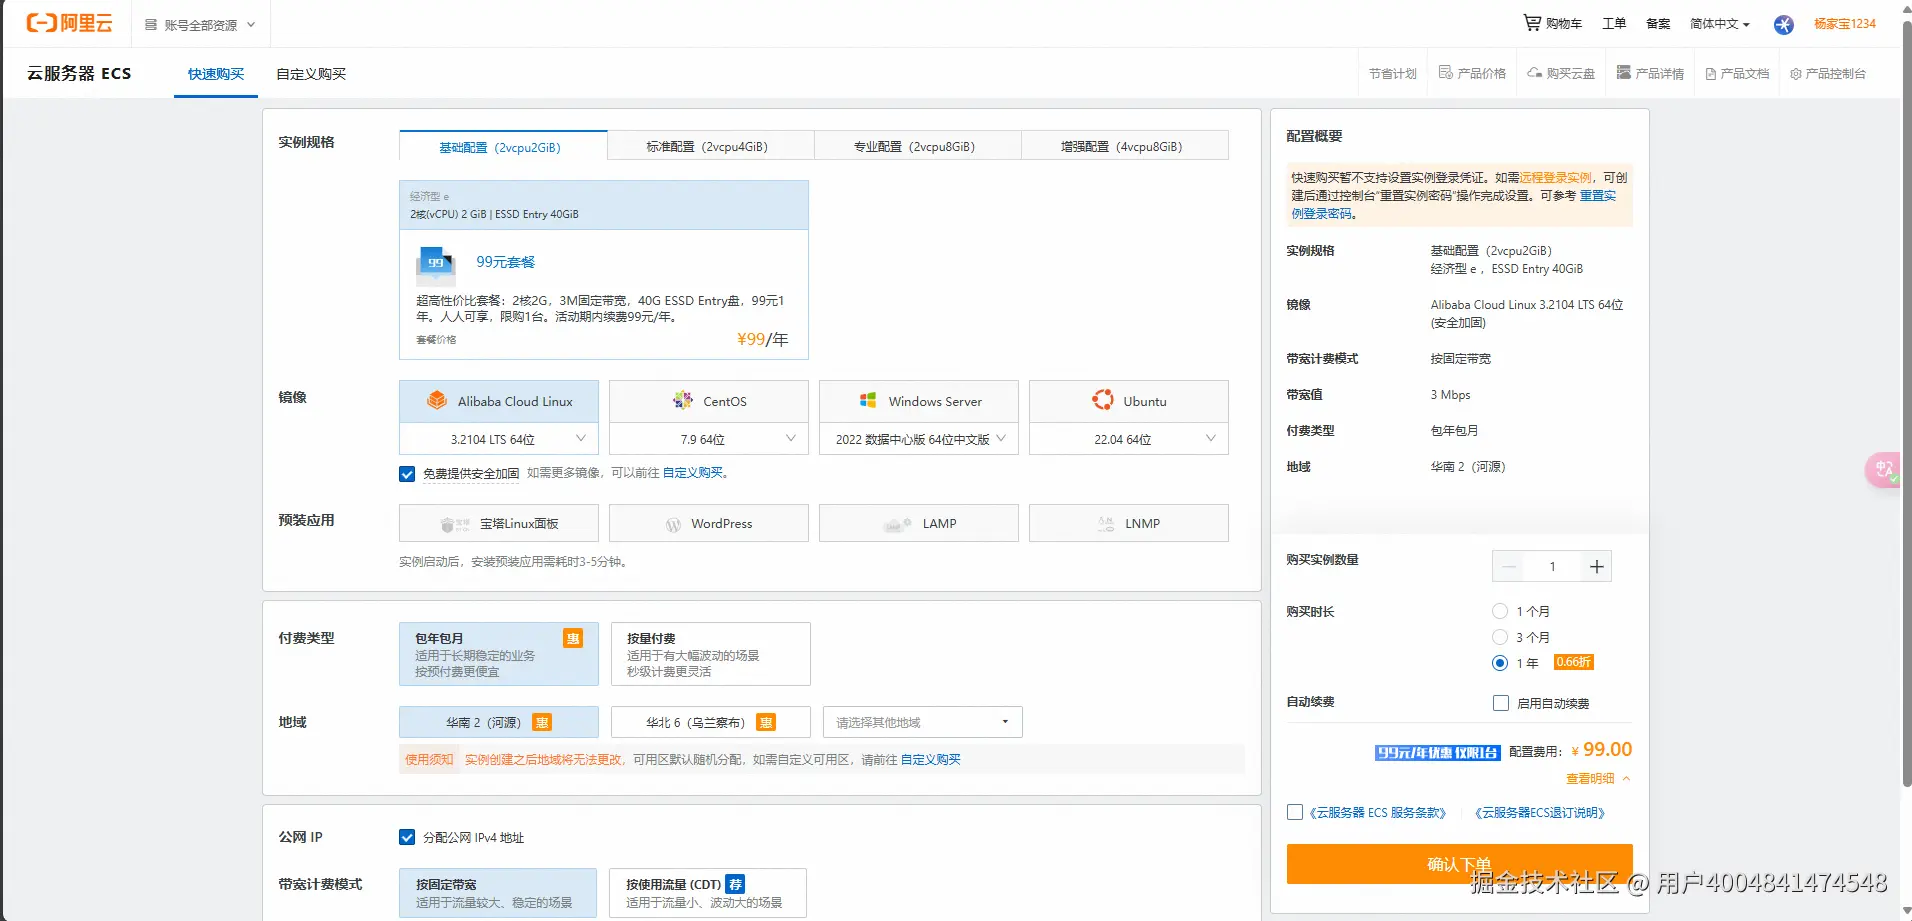The height and width of the screenshot is (921, 1912).
Task: Choose the 包年包月 billing type
Action: coord(499,654)
